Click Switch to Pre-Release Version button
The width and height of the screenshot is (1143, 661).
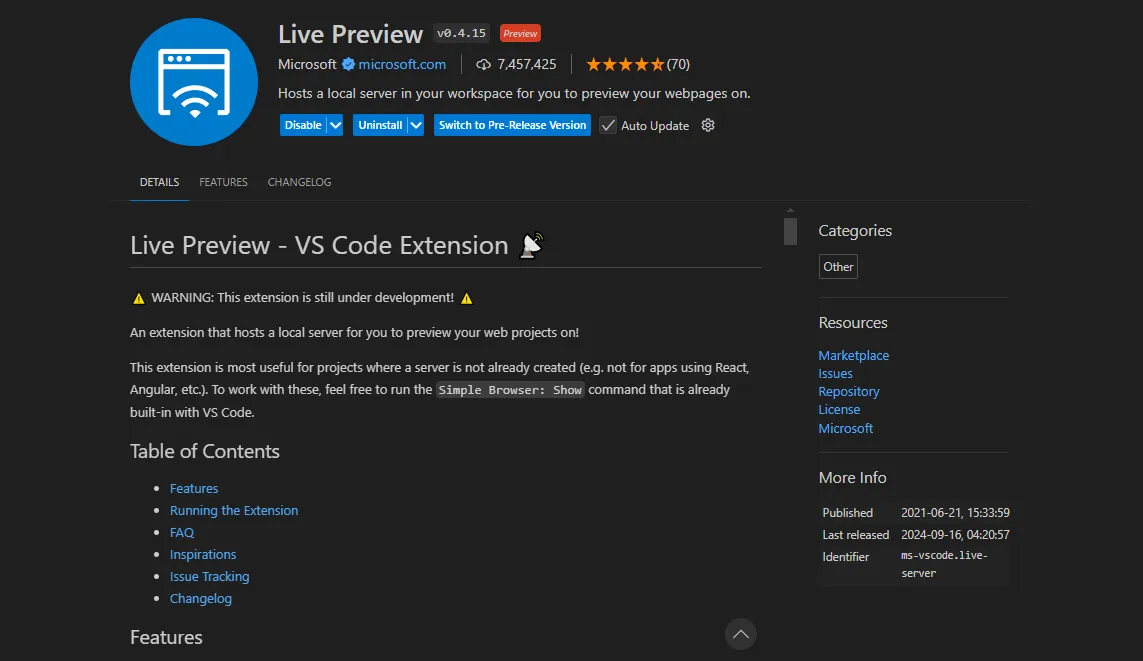512,125
